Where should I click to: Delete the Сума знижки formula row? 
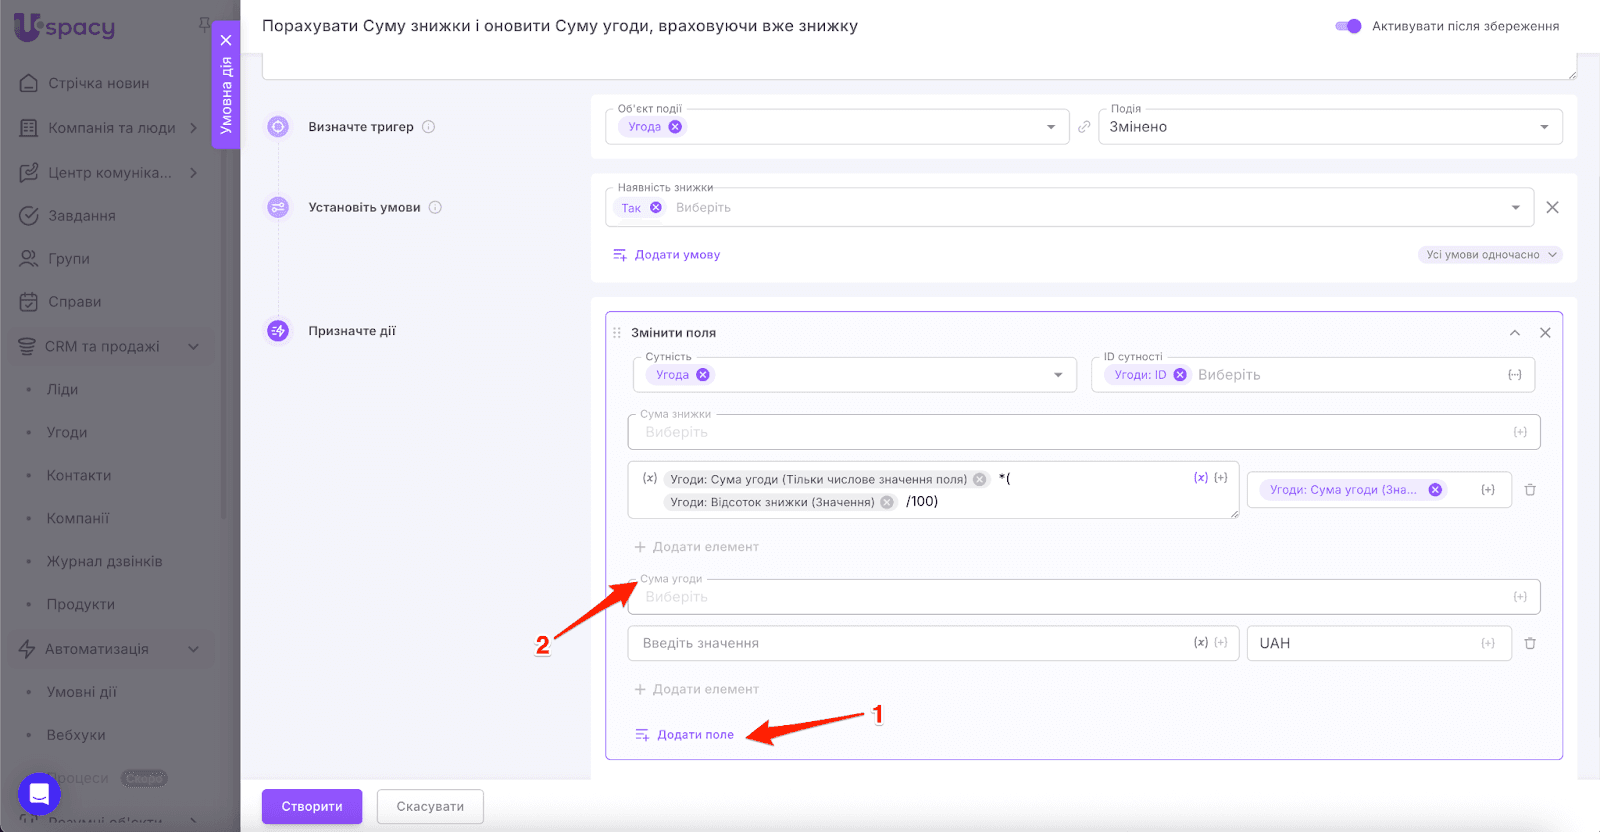pos(1529,490)
